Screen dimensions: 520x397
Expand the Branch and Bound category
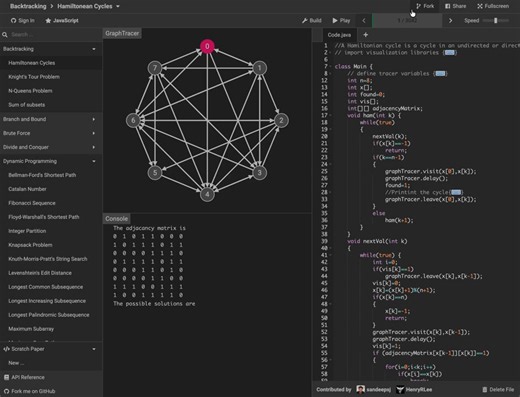tap(51, 119)
